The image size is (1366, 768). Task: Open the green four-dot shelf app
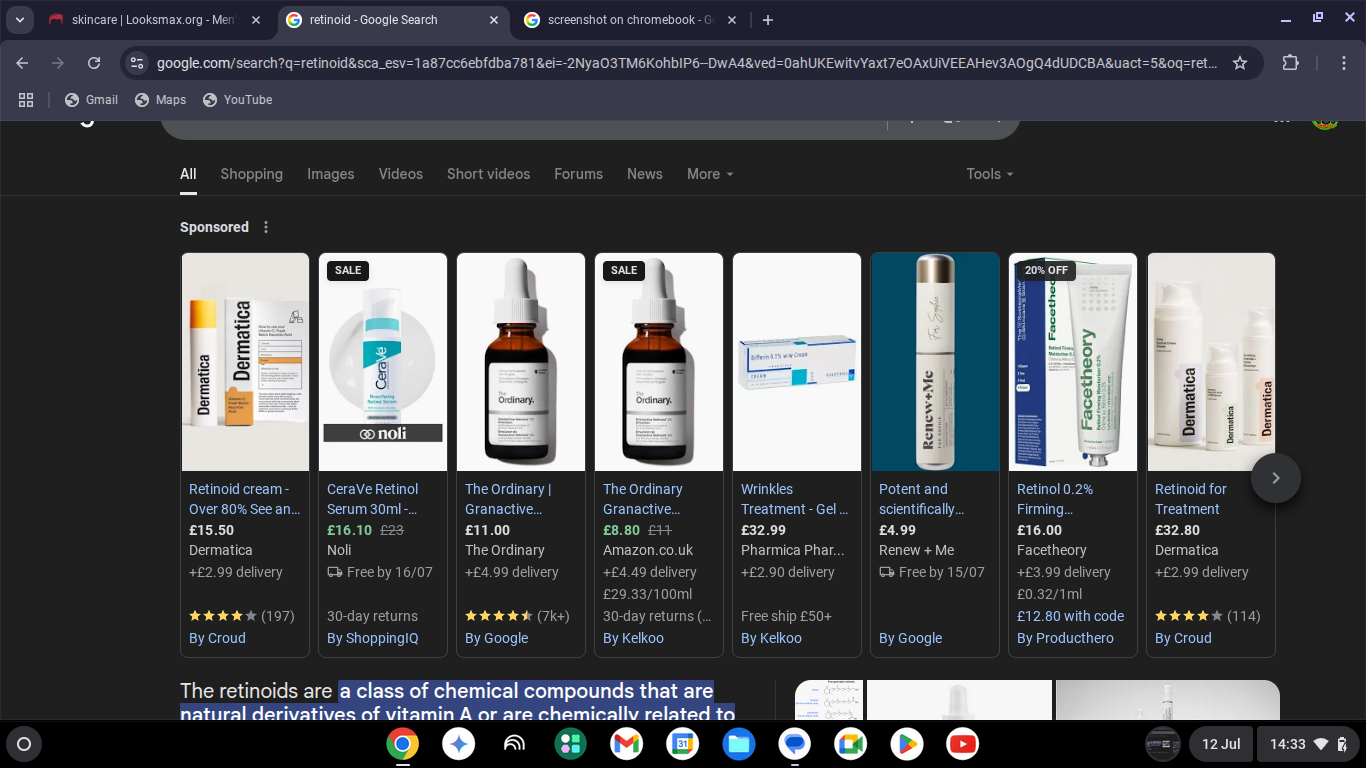pos(571,744)
